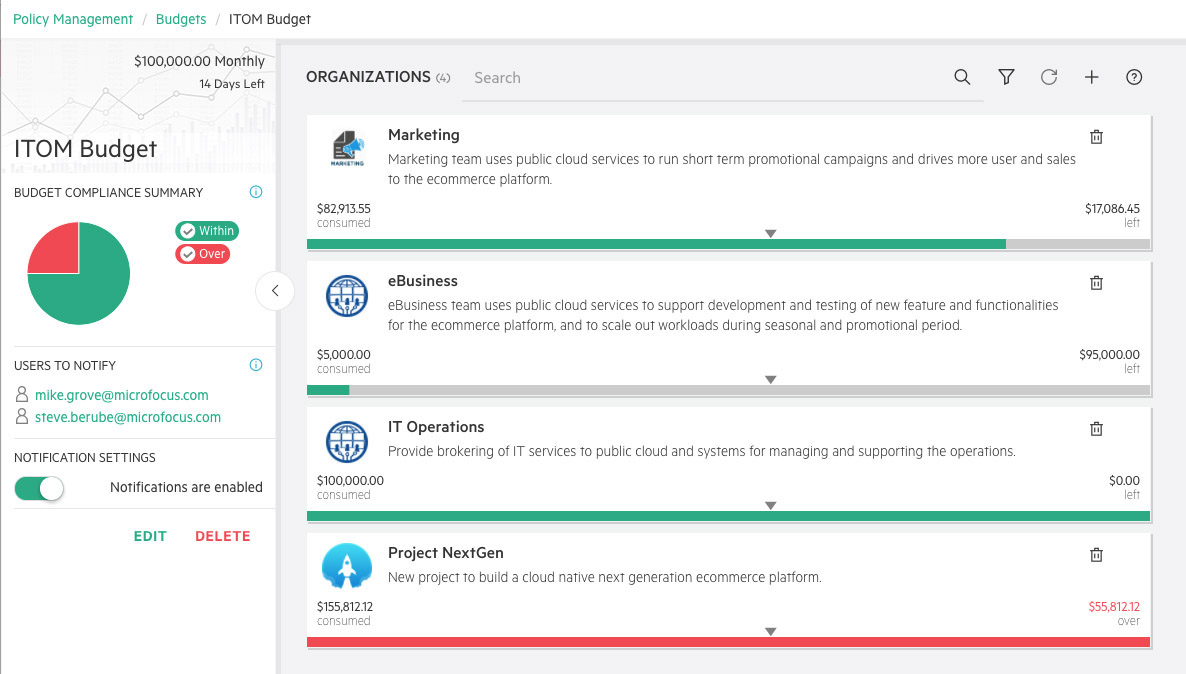
Task: Remove eBusiness using its trash icon
Action: tap(1096, 283)
